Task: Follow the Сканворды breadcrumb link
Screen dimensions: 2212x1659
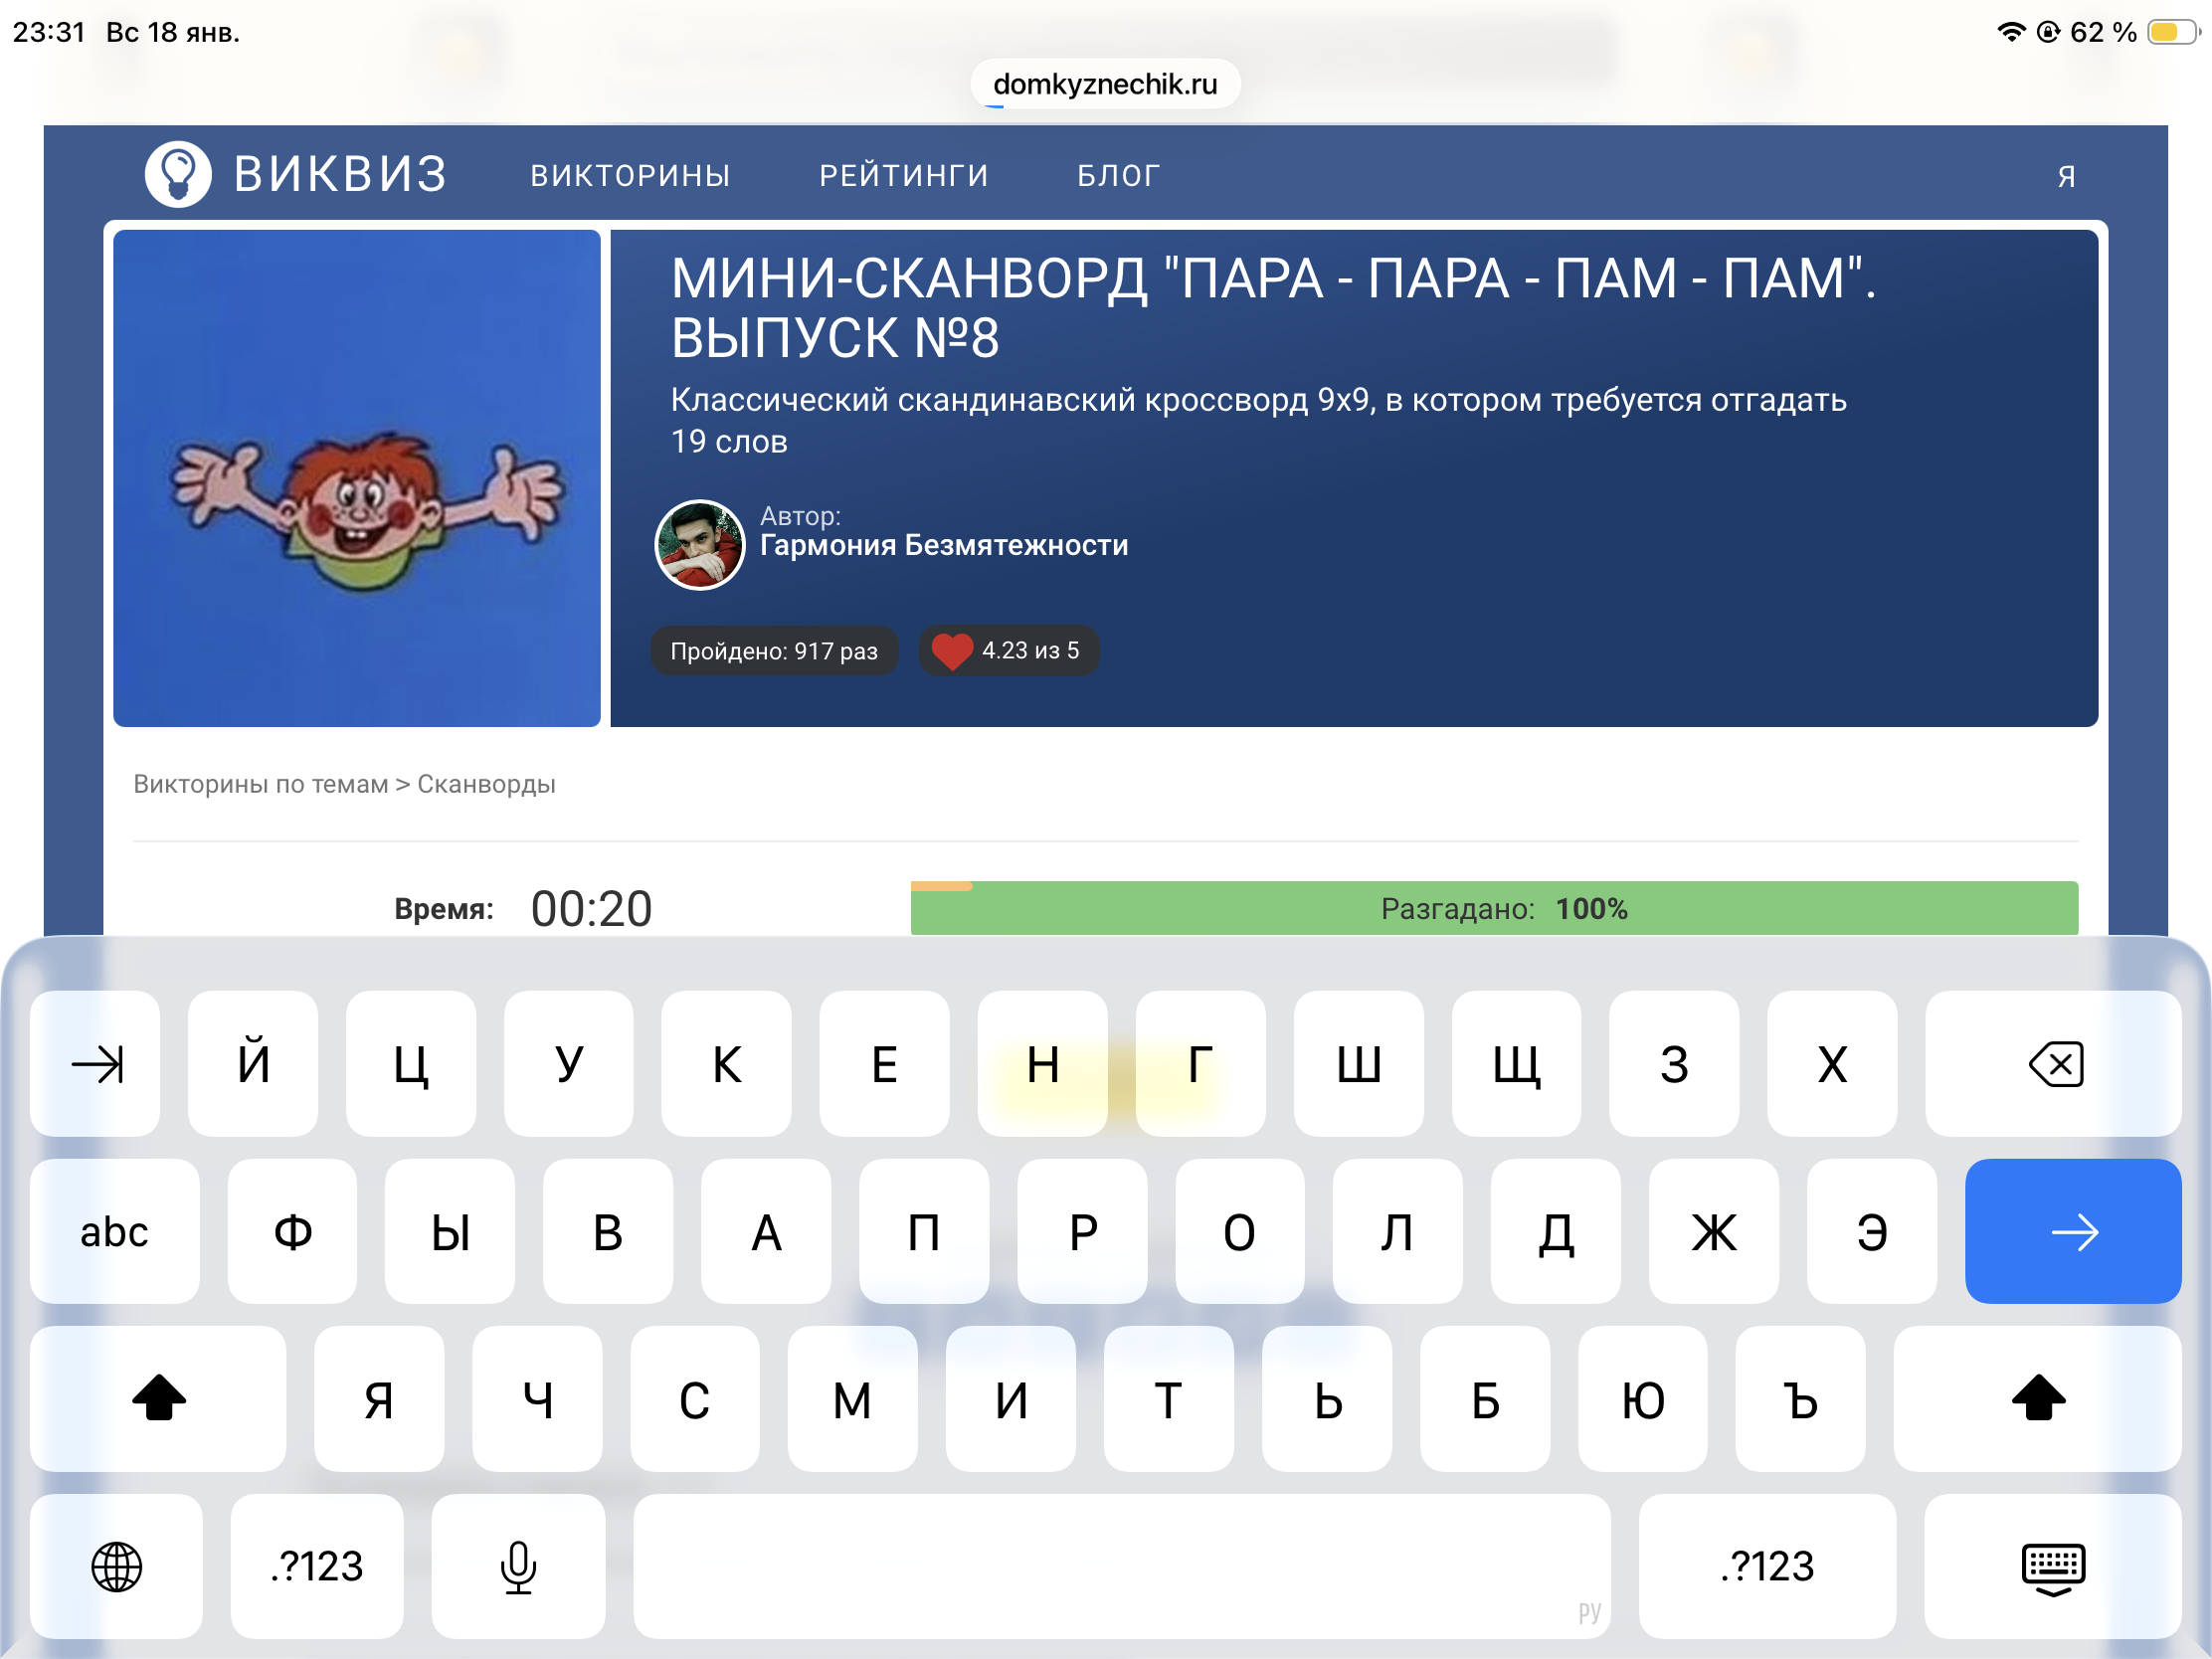Action: pos(486,784)
